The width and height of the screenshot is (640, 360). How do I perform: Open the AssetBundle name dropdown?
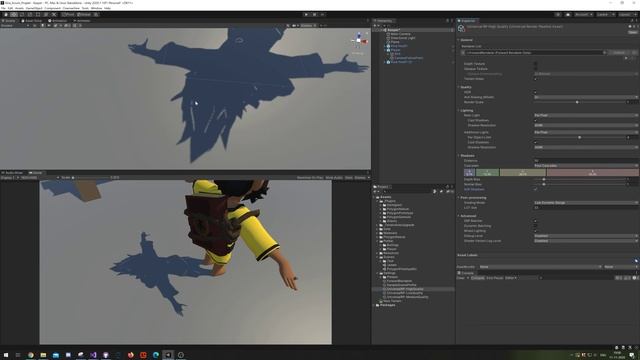tap(540, 267)
